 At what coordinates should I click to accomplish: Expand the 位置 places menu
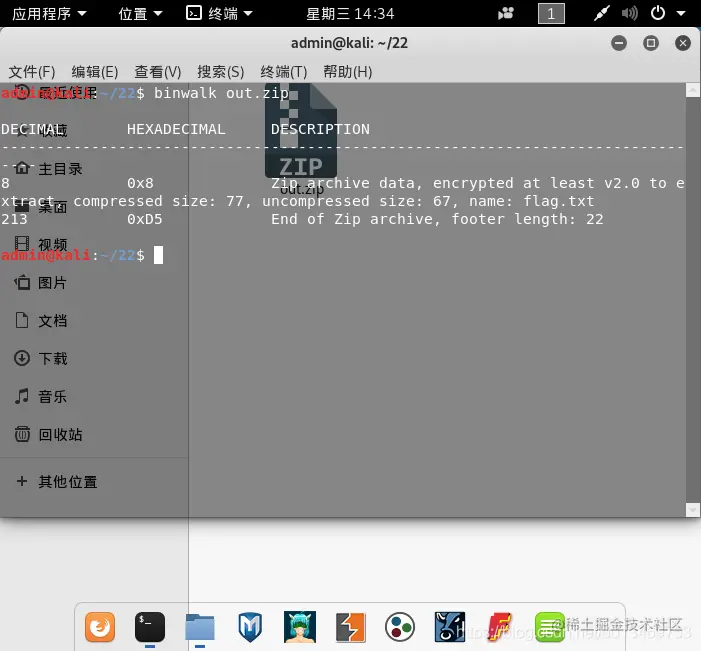tap(140, 14)
